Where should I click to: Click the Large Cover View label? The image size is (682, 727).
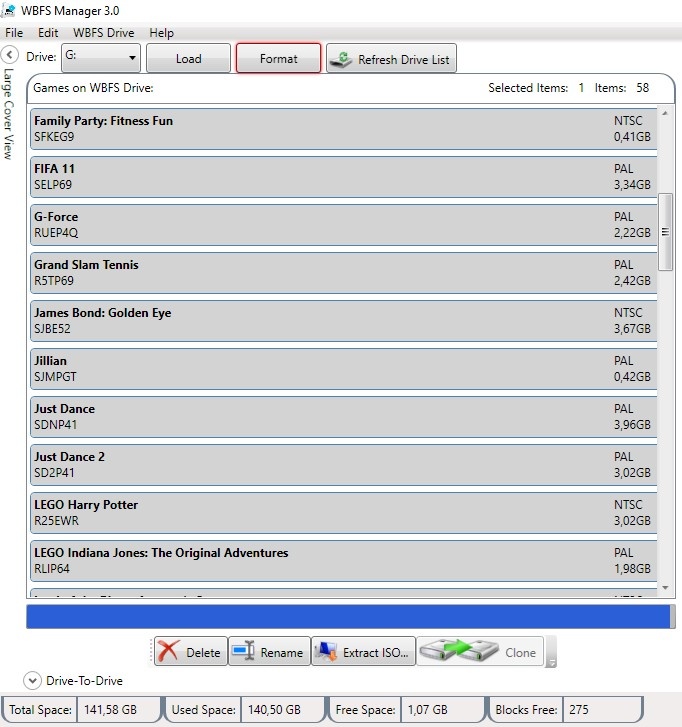[8, 114]
